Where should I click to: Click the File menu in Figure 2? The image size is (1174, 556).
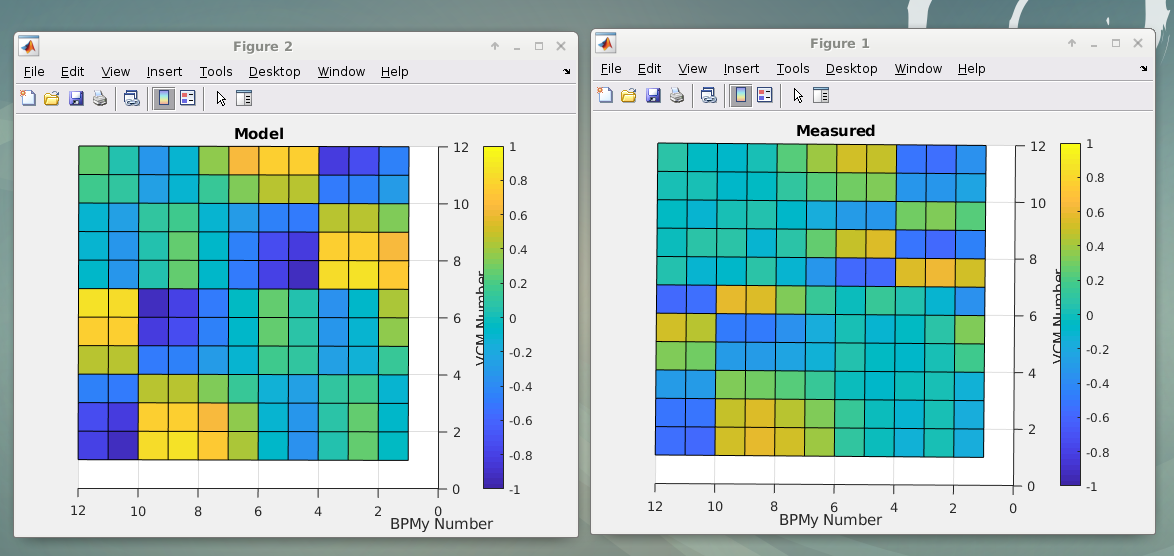[x=34, y=72]
